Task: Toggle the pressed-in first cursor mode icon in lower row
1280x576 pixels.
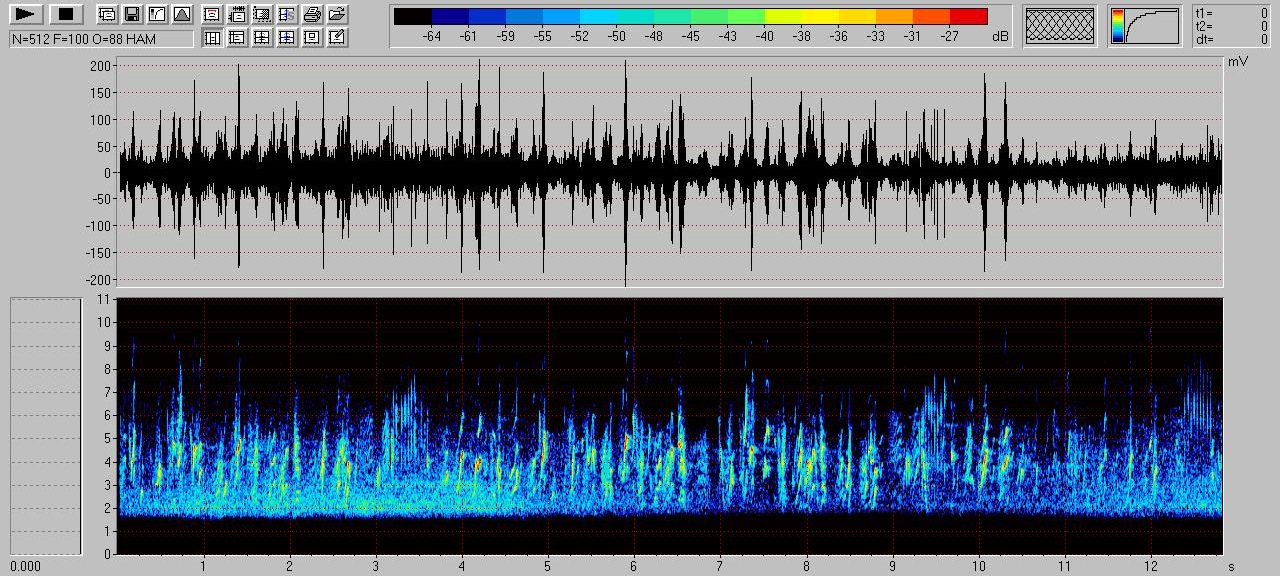Action: coord(212,38)
